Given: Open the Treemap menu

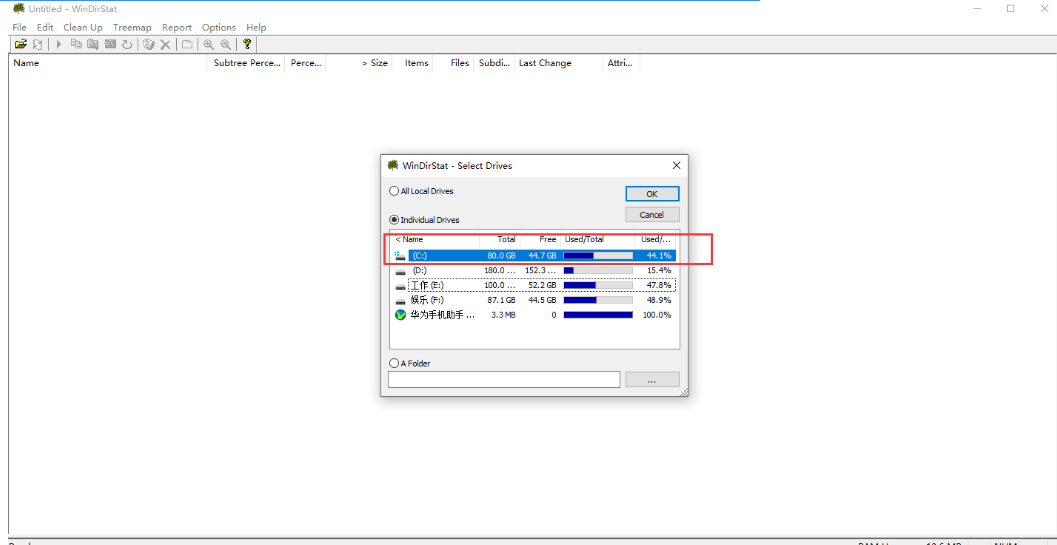Looking at the screenshot, I should click(x=132, y=28).
